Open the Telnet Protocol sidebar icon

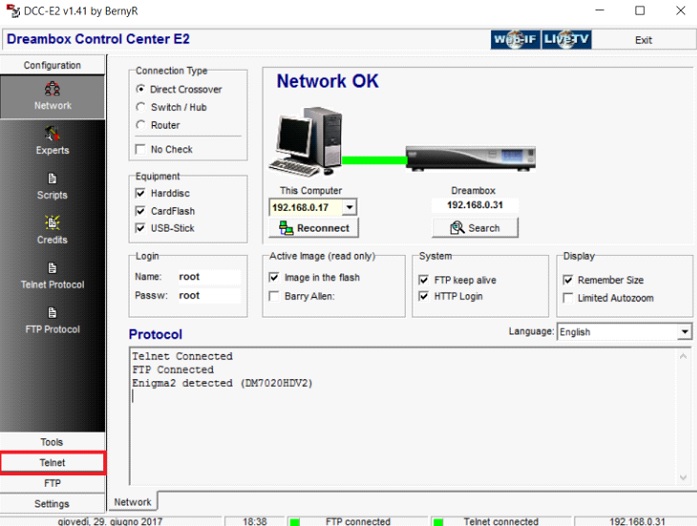52,274
